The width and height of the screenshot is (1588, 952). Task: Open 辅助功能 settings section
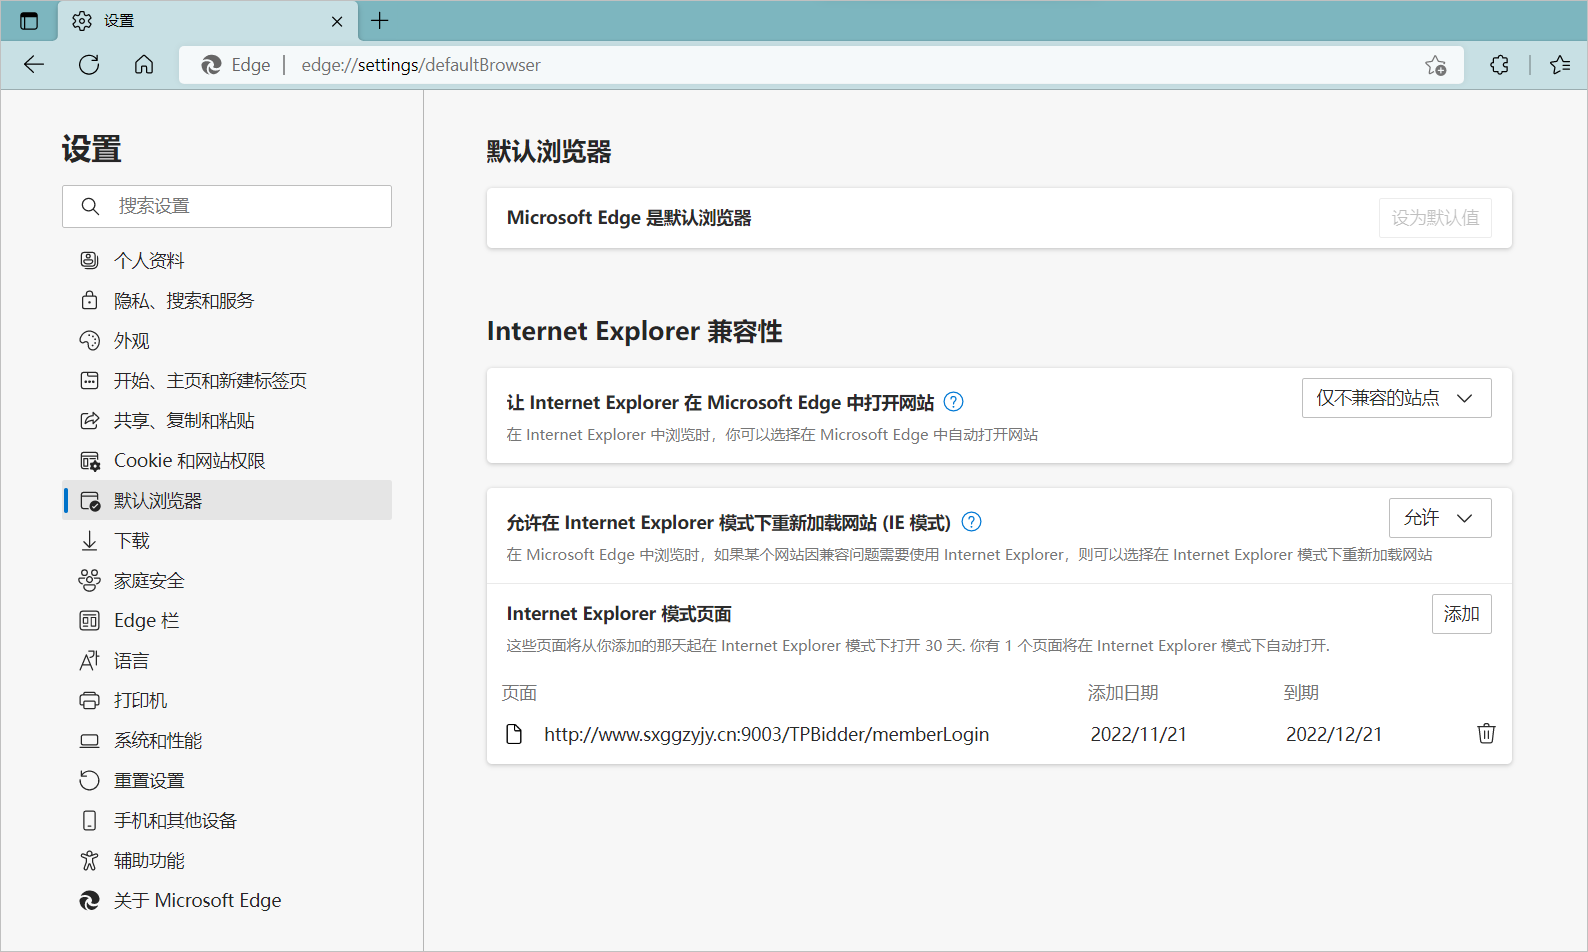click(x=227, y=860)
